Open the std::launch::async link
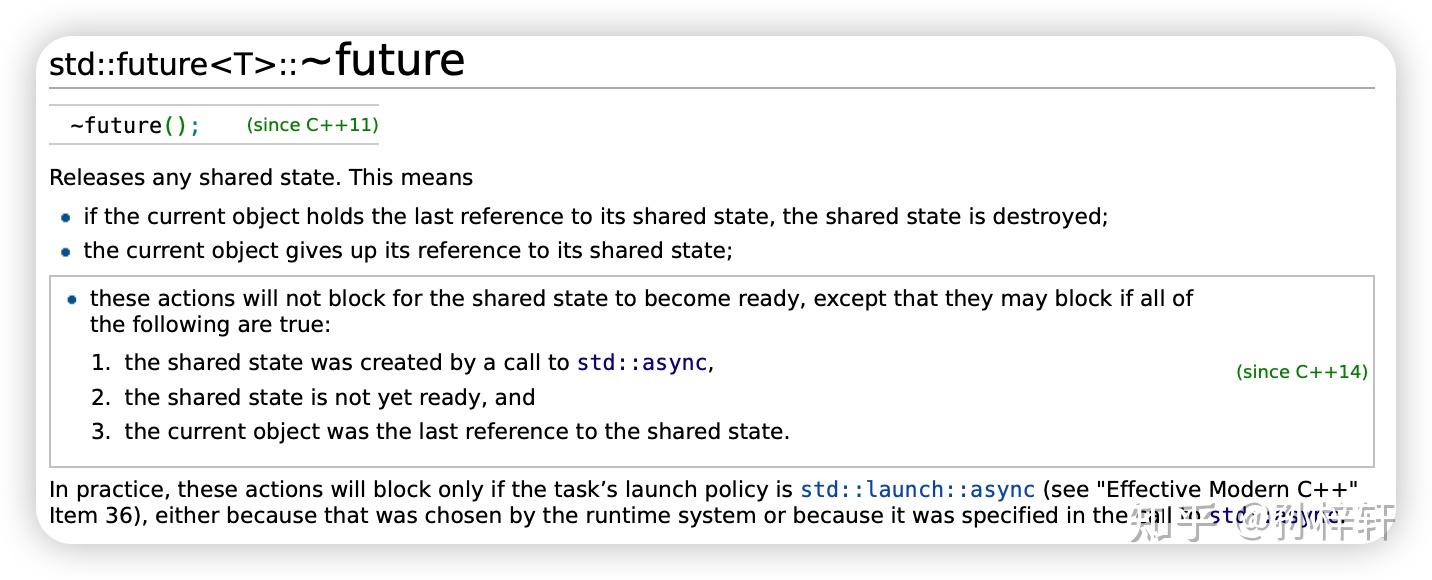Viewport: 1432px width, 580px height. (x=917, y=490)
